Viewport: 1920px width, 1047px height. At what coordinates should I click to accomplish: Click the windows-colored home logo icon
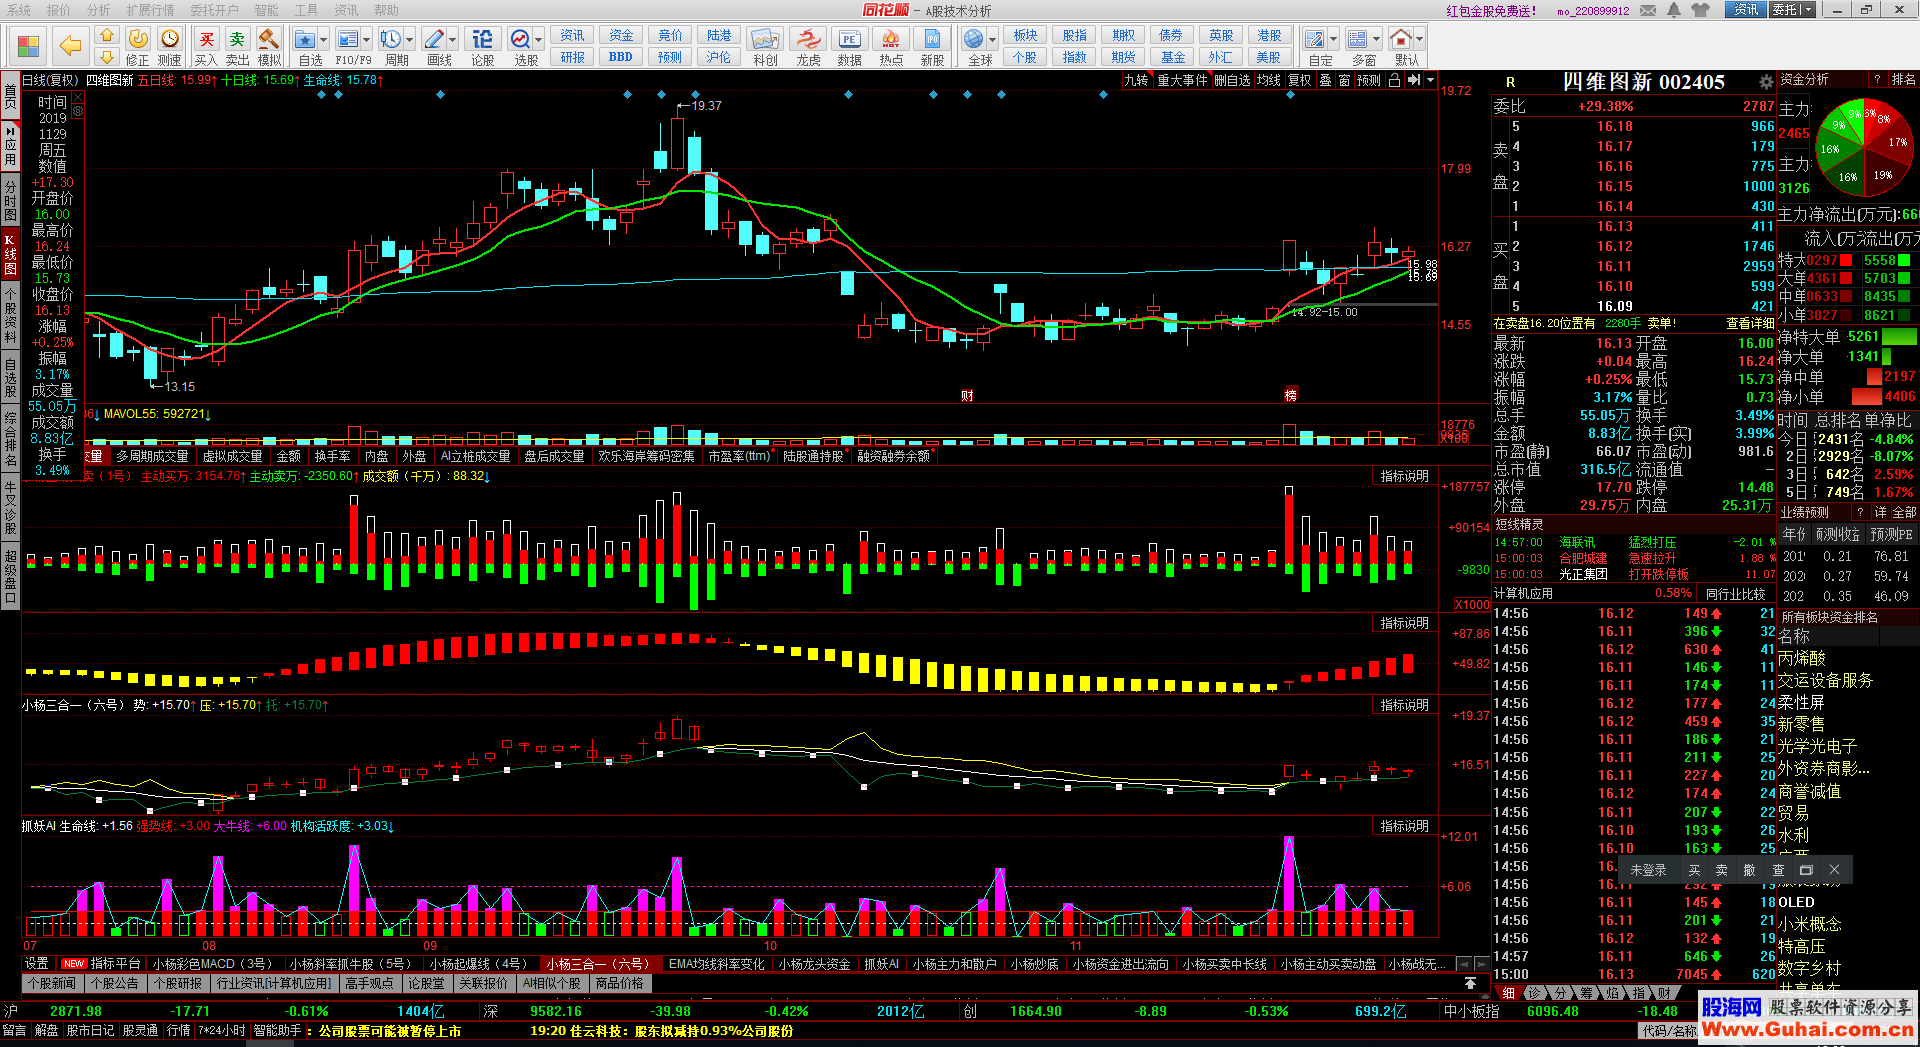tap(28, 46)
